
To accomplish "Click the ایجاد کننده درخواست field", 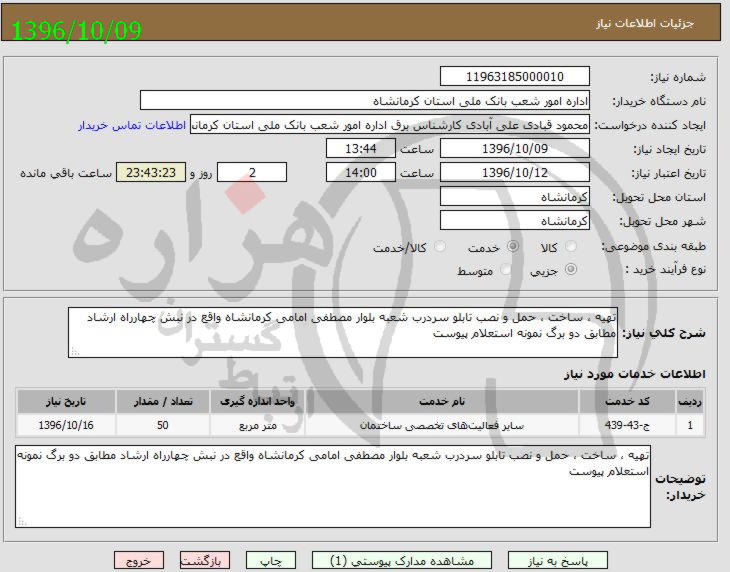I will coord(390,125).
